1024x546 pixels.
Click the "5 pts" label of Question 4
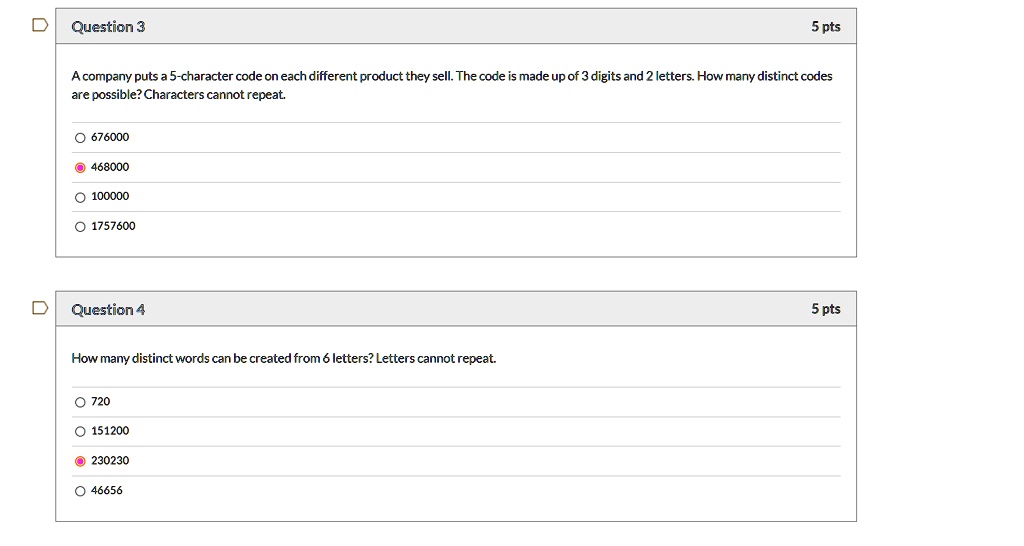click(825, 309)
